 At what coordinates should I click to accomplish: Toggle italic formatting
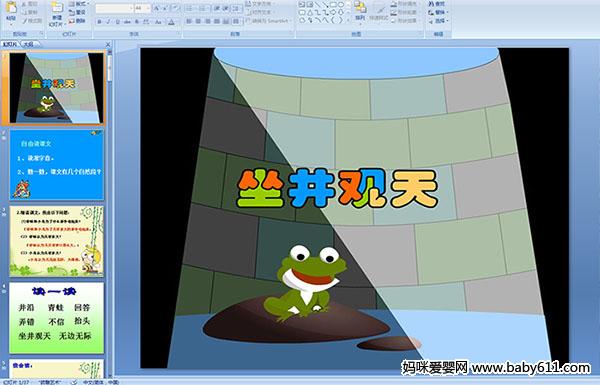(108, 22)
